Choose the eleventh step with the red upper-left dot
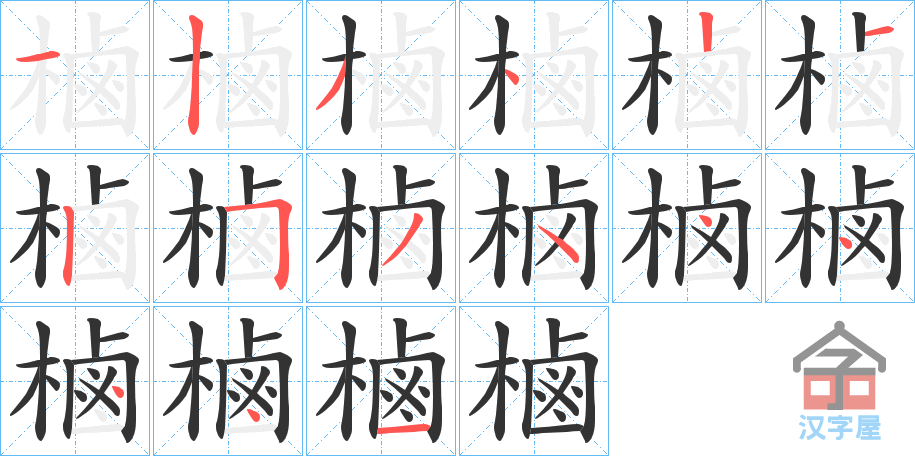This screenshot has width=915, height=456. (x=687, y=228)
